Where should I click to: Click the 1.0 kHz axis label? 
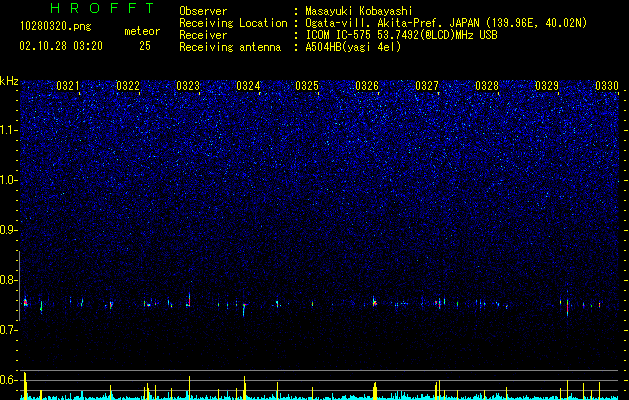coord(9,180)
